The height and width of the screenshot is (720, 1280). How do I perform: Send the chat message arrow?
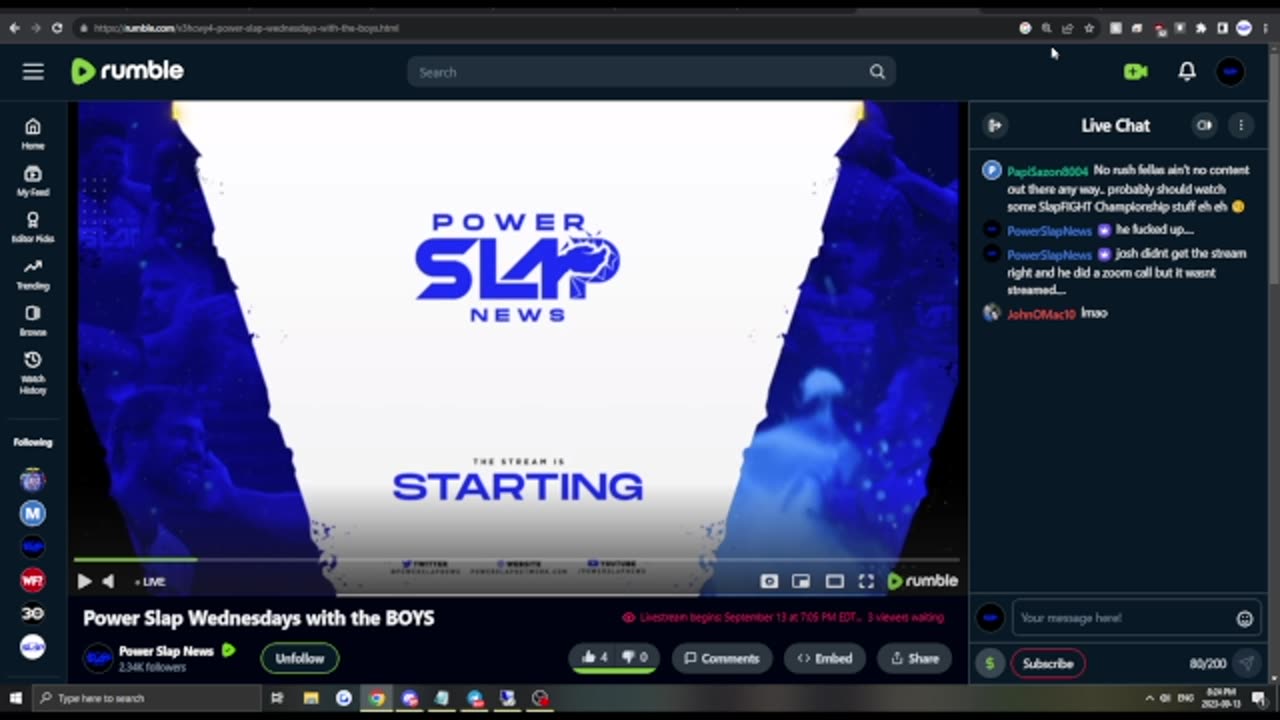1246,663
